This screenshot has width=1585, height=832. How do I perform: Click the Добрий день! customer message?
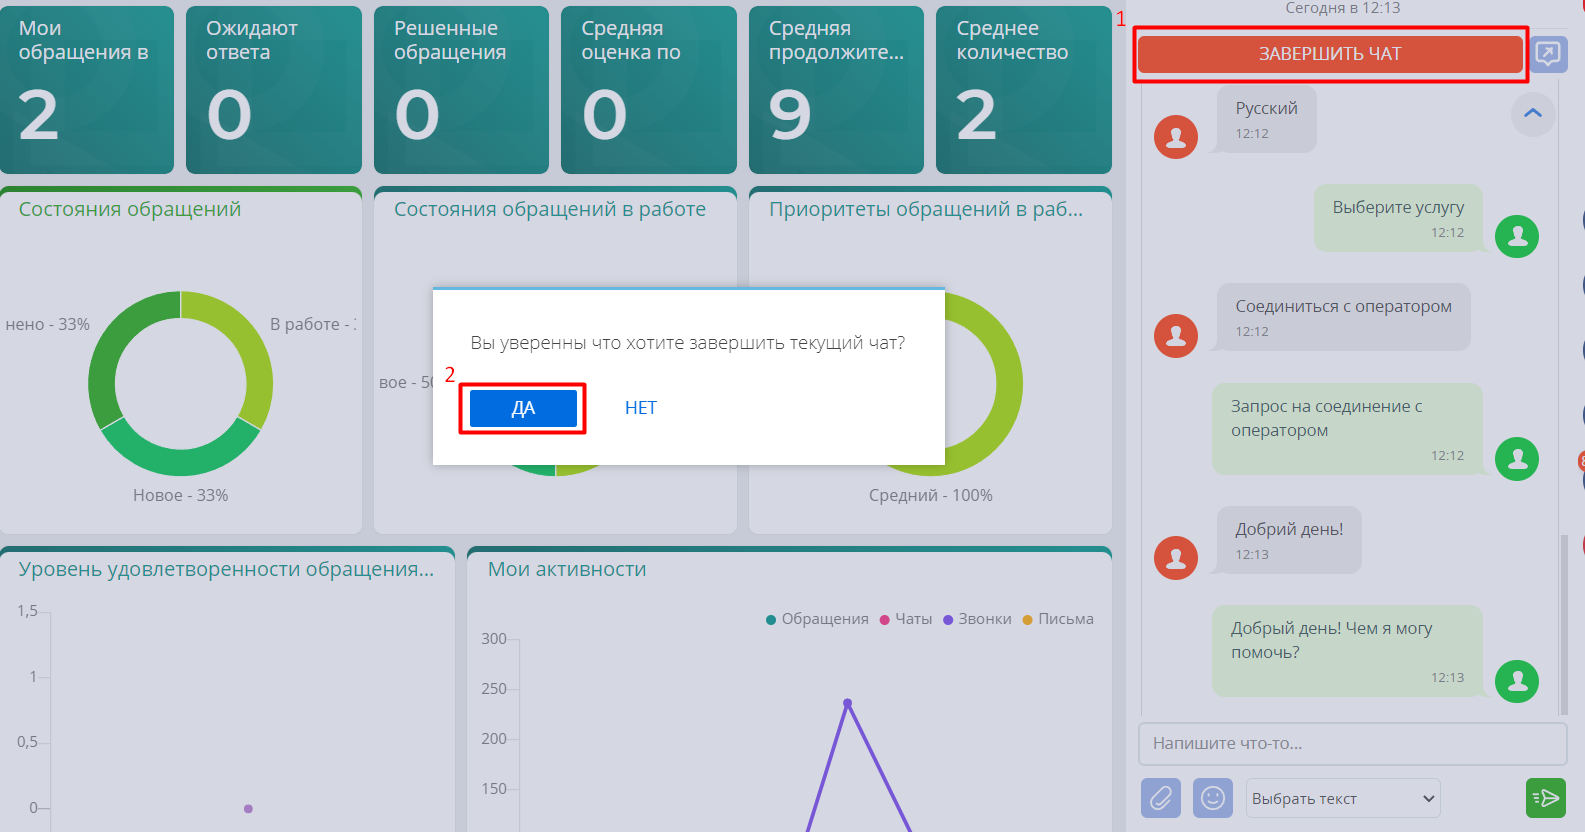pos(1289,540)
